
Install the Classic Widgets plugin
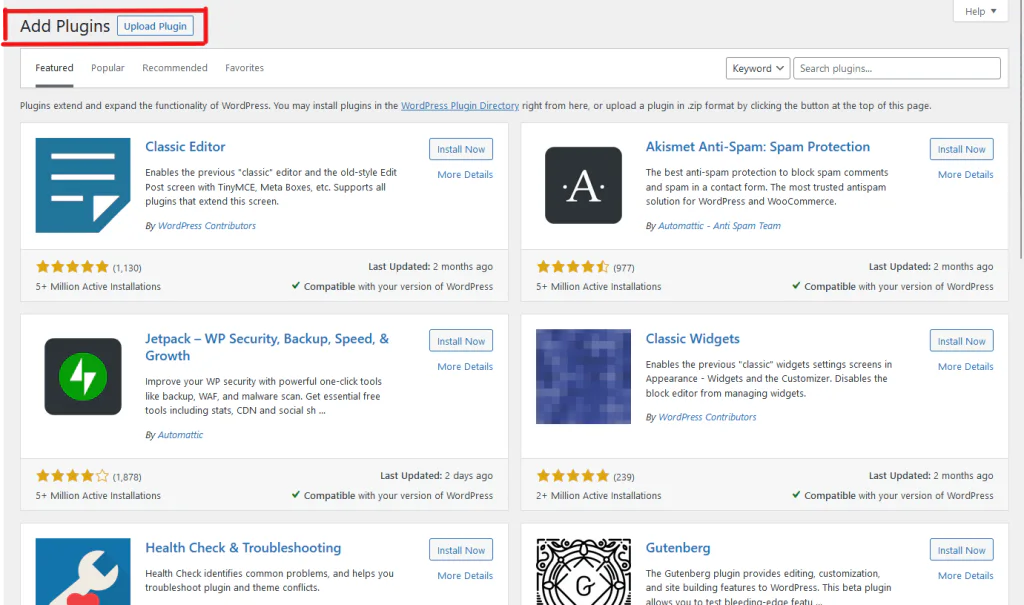[961, 341]
